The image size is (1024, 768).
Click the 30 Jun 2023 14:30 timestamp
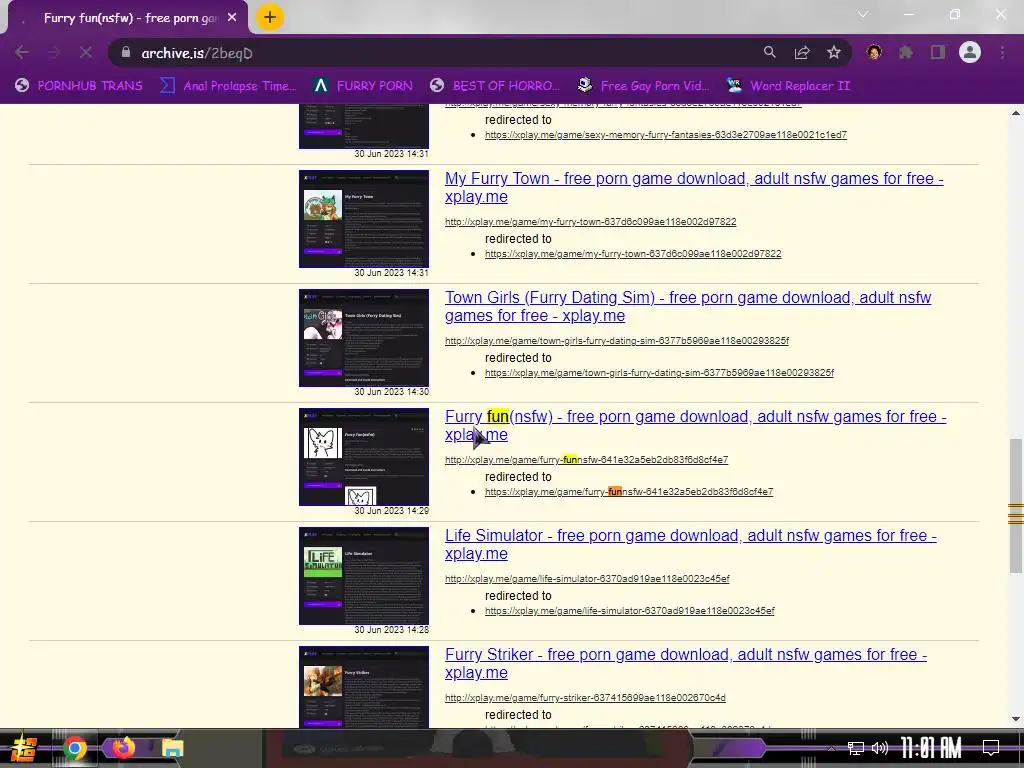[391, 392]
